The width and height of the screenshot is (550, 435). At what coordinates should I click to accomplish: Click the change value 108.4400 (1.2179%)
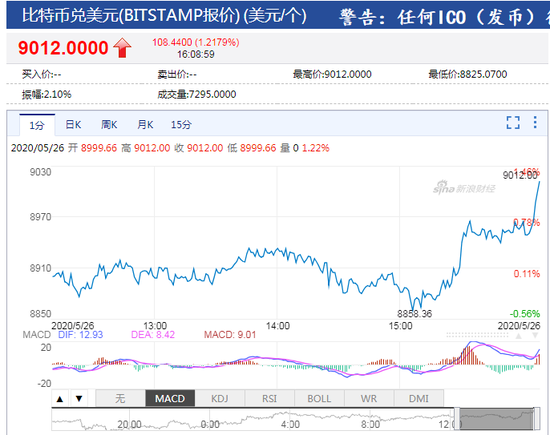pyautogui.click(x=196, y=42)
